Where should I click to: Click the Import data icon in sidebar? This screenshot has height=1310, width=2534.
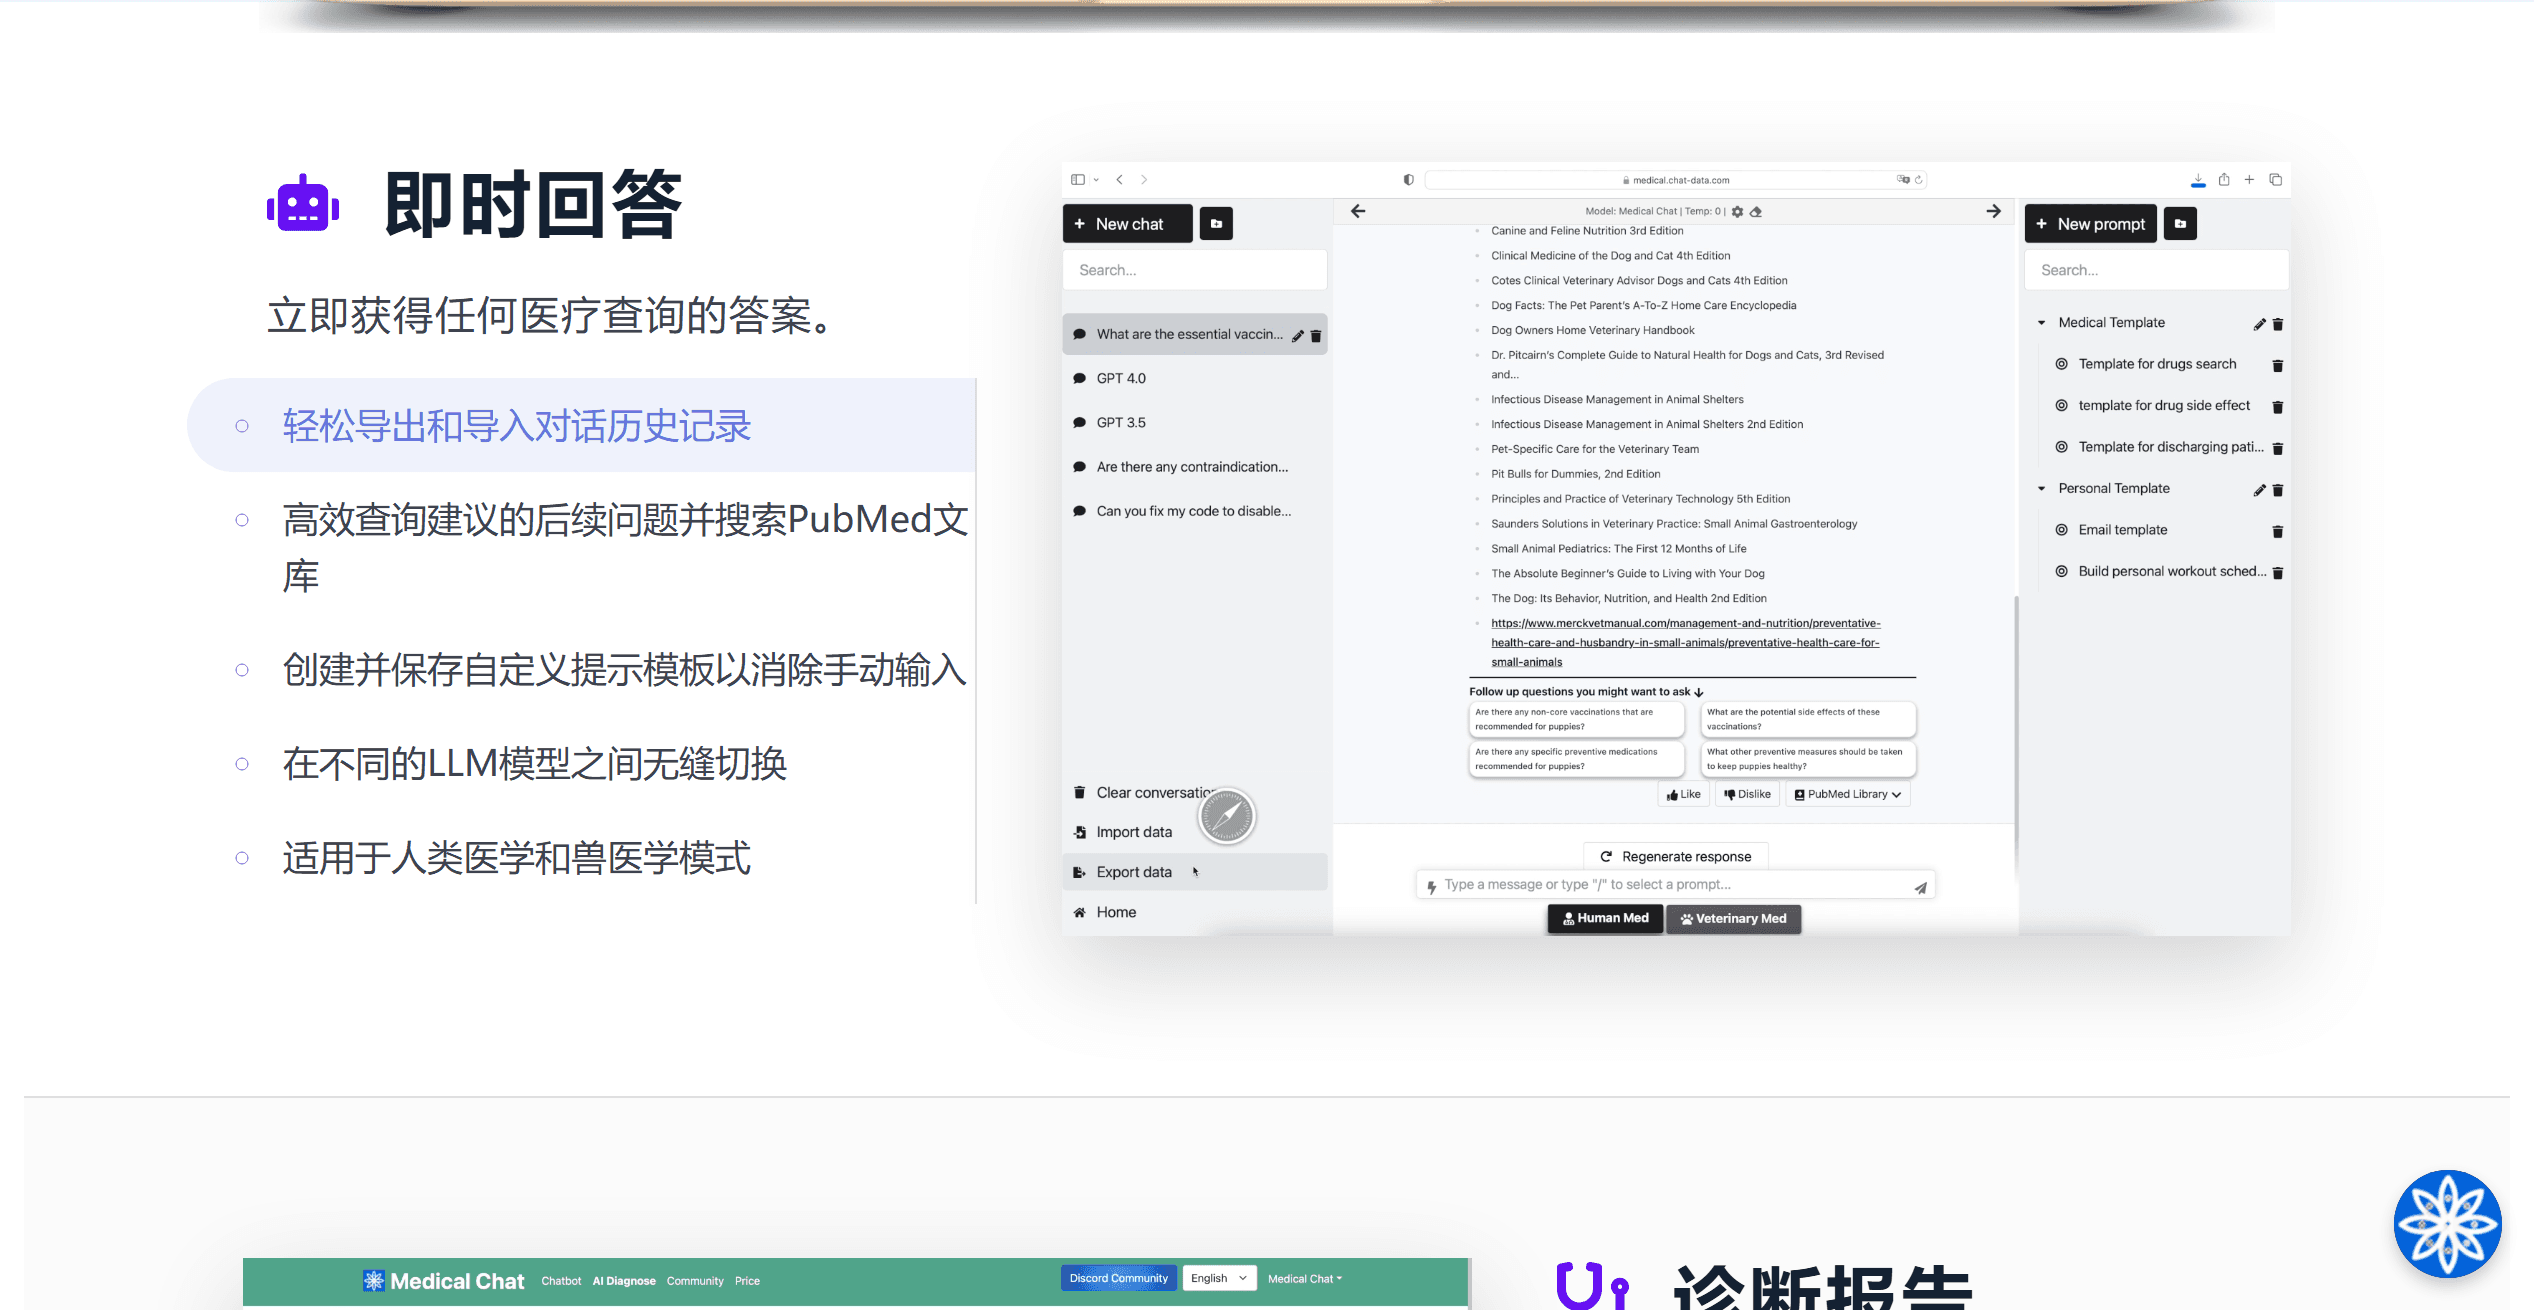pyautogui.click(x=1080, y=831)
